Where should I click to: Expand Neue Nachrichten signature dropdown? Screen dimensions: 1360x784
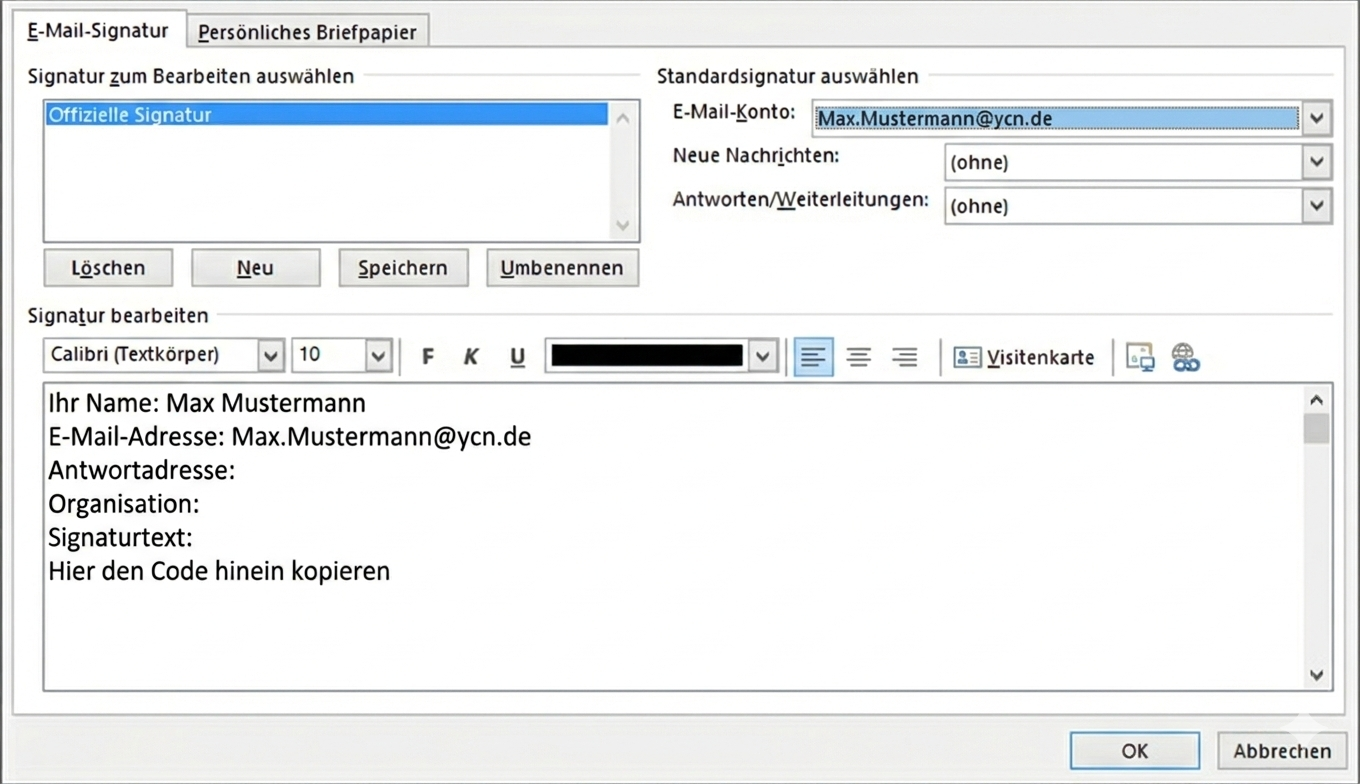tap(1316, 162)
